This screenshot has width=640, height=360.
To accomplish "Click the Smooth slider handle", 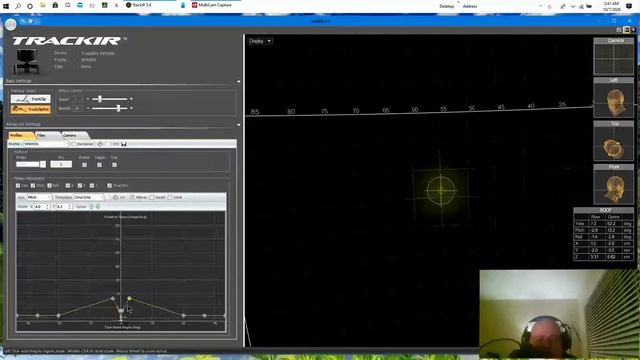I will (118, 108).
